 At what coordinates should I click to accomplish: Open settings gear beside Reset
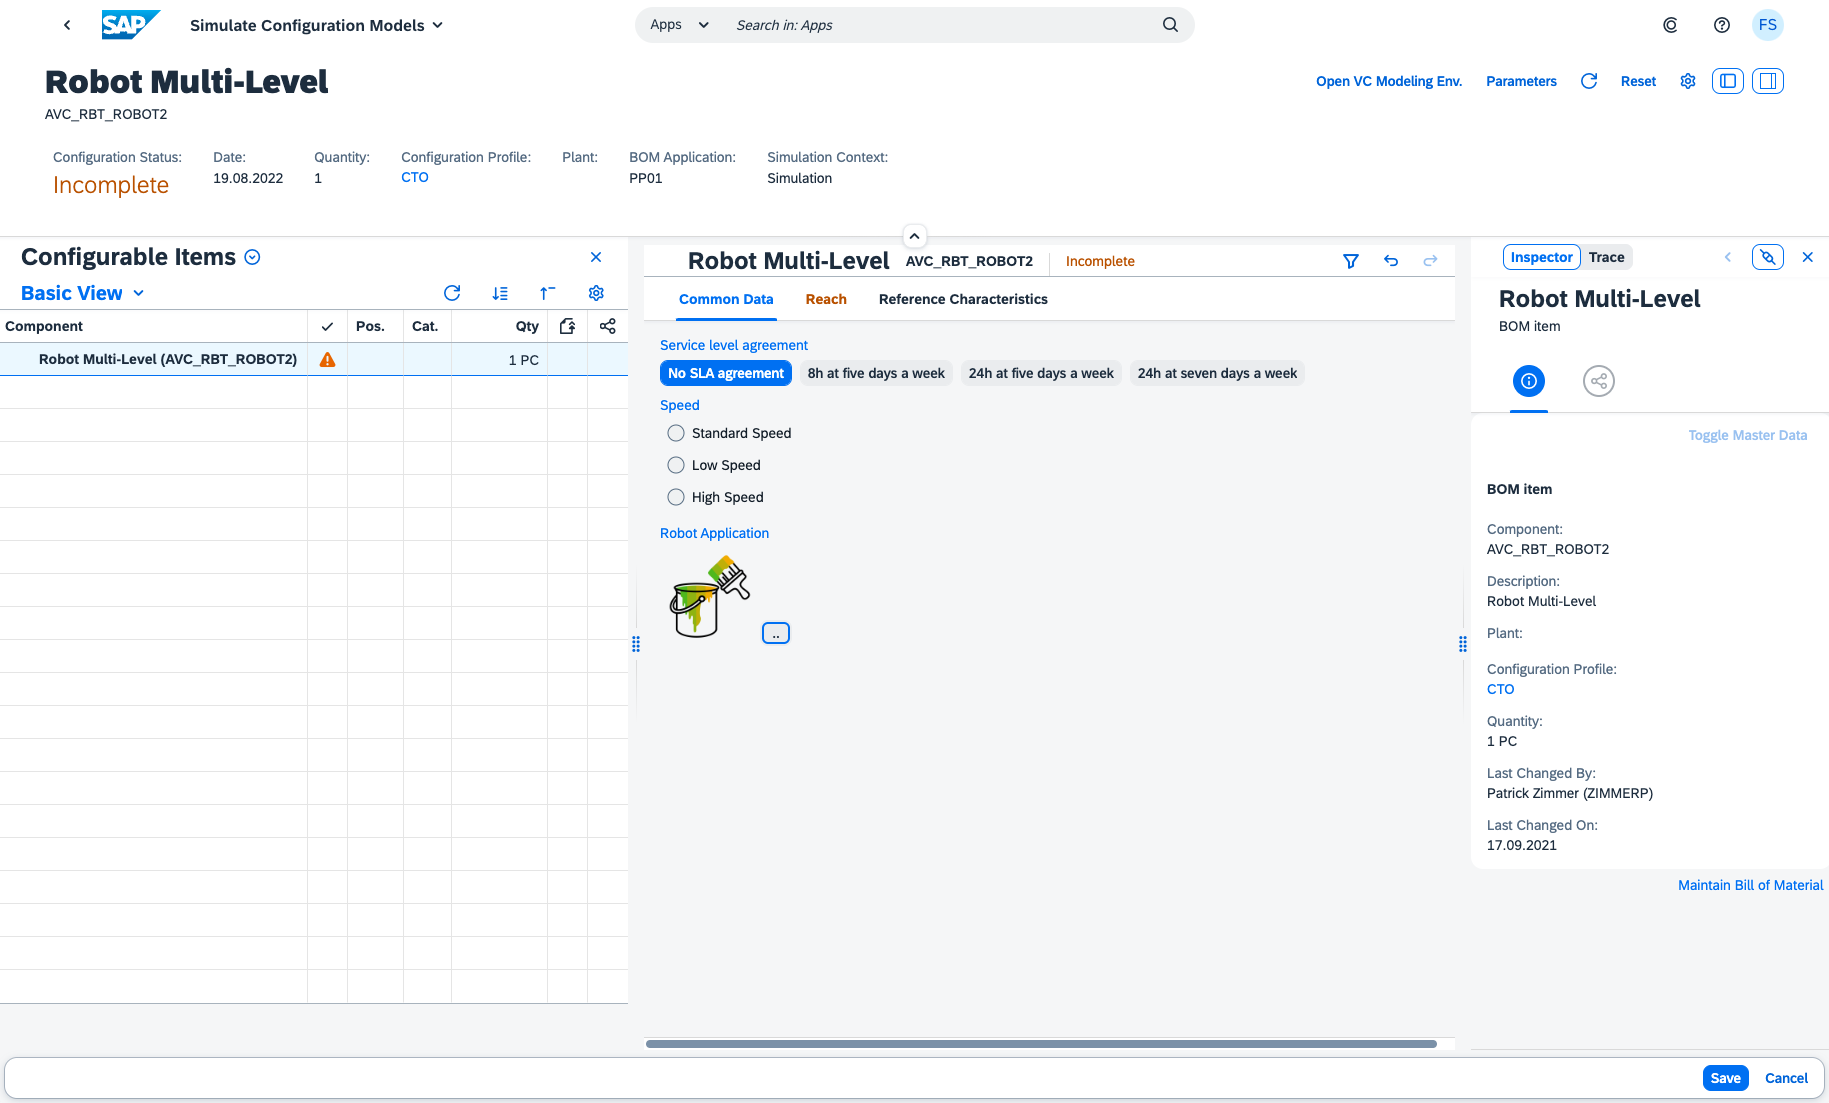point(1688,81)
